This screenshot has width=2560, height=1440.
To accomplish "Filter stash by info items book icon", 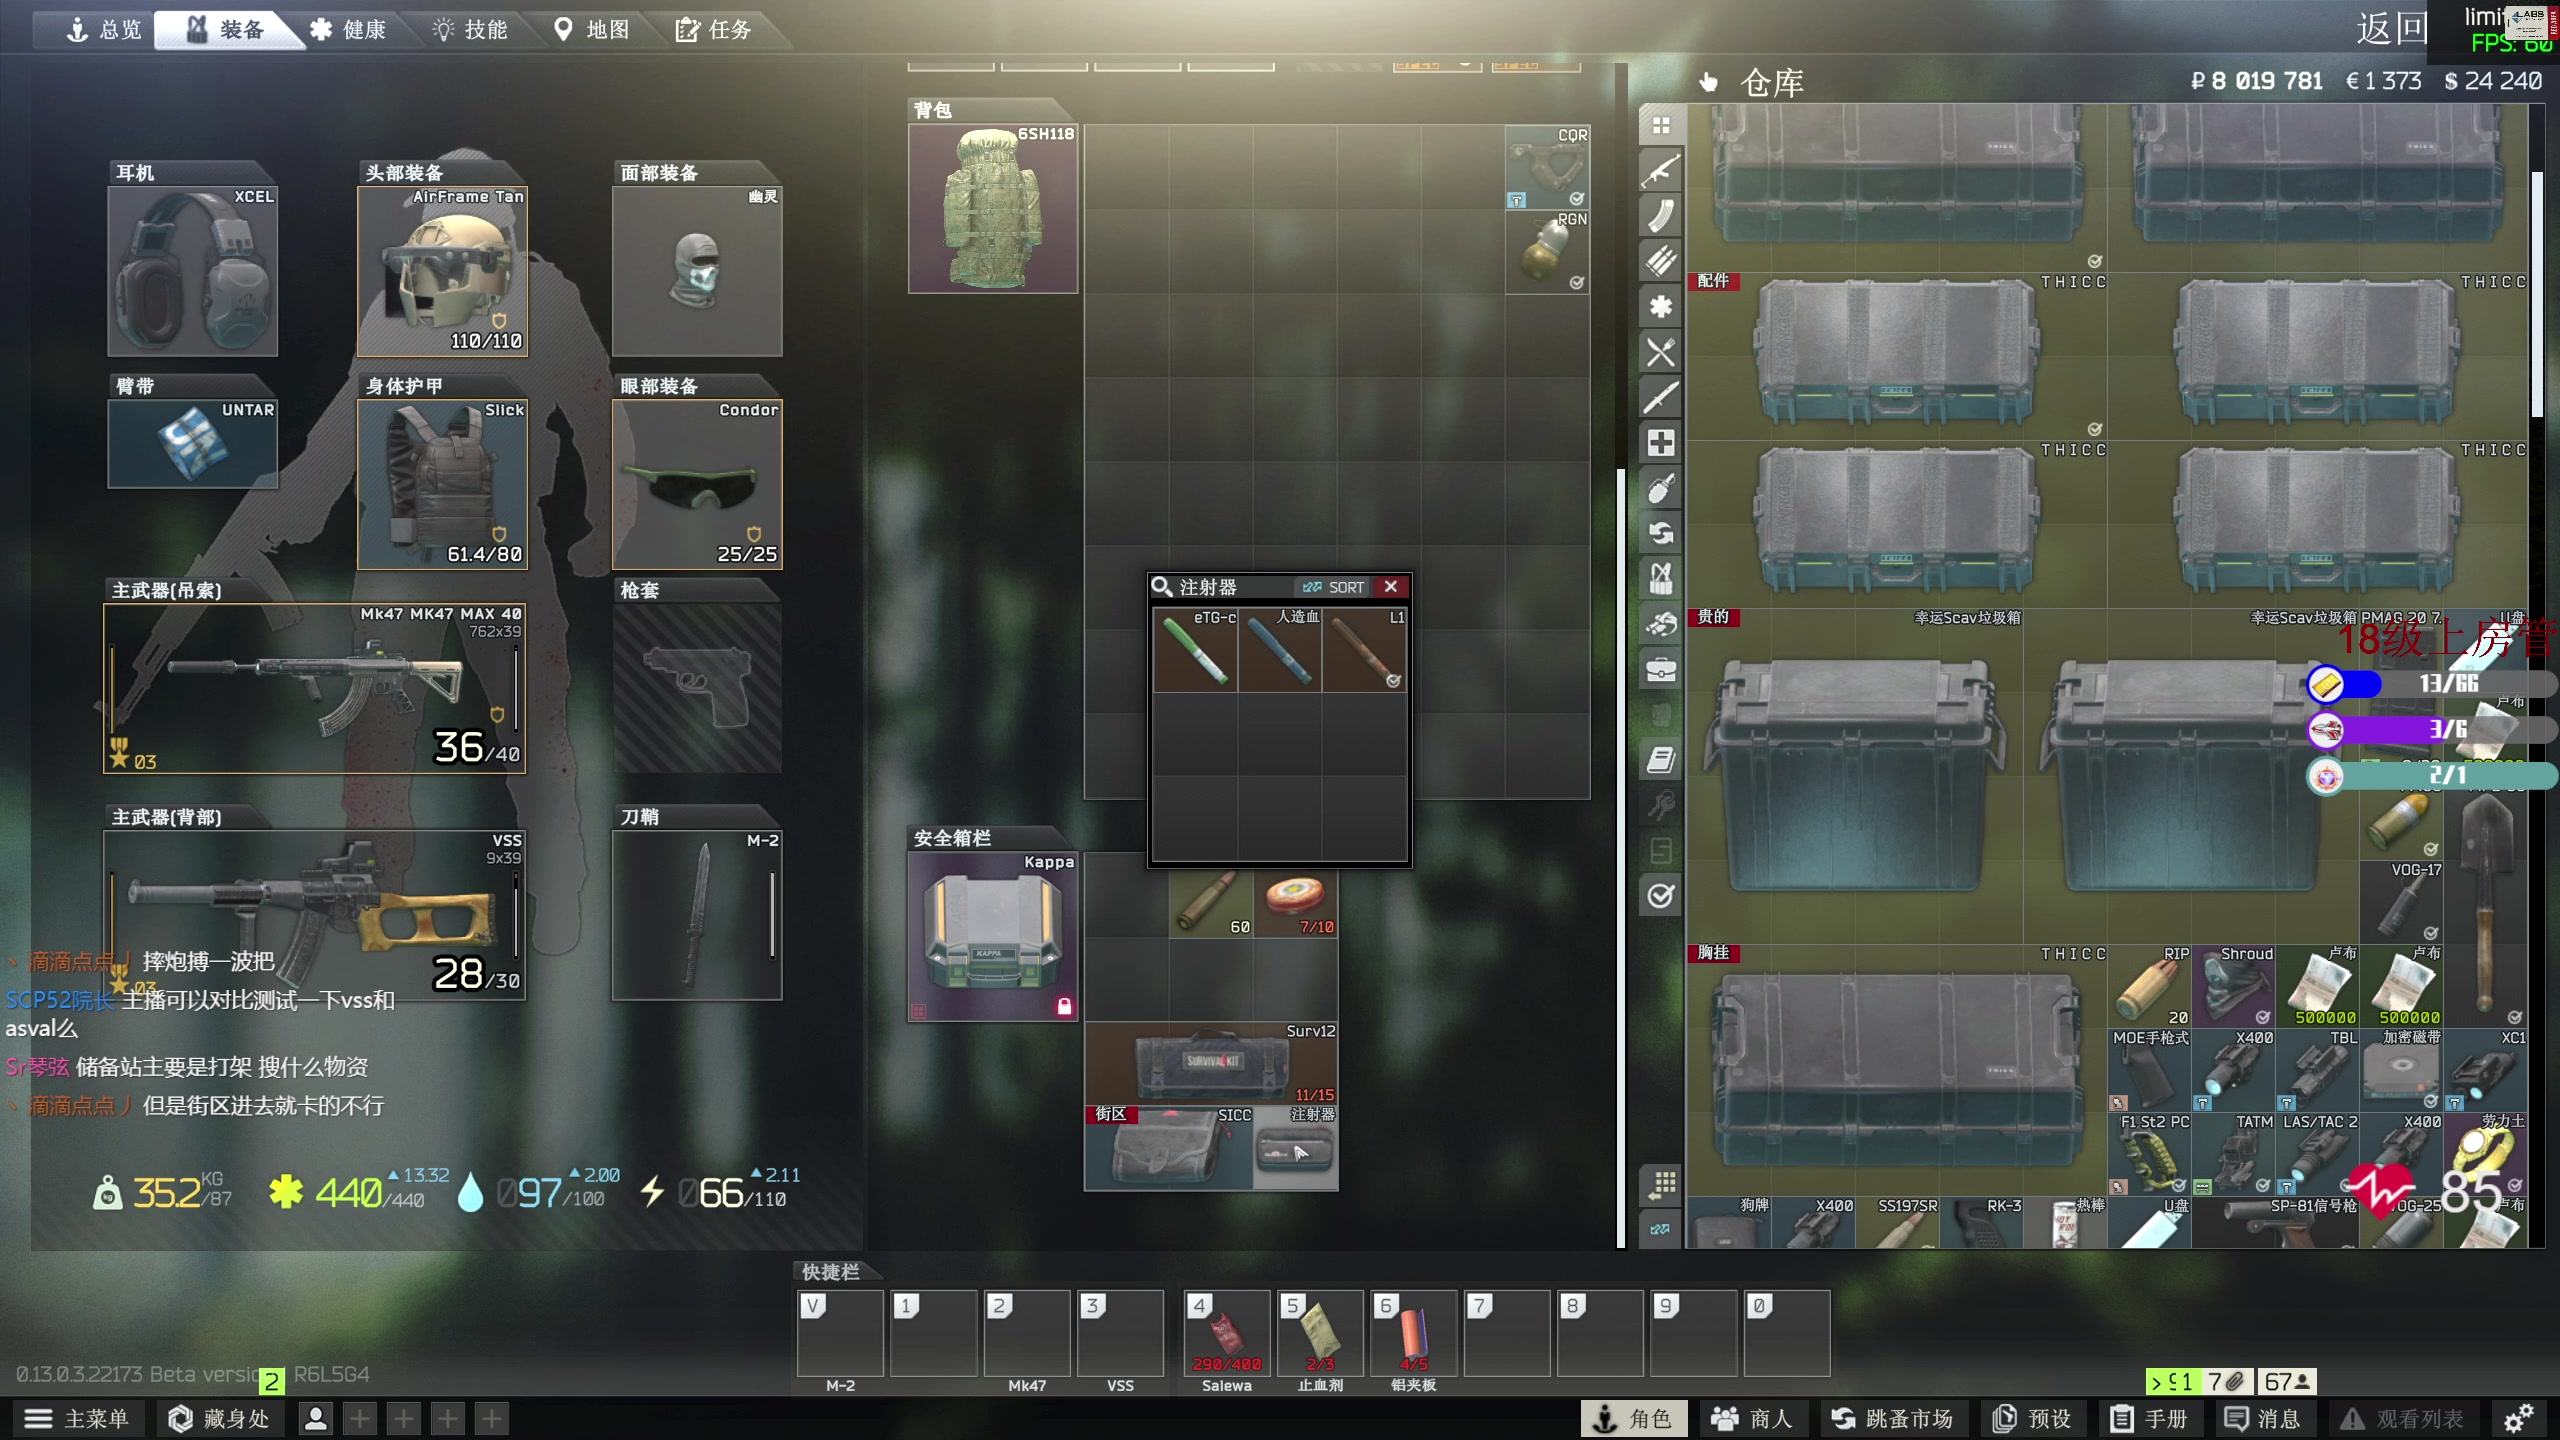I will click(x=1661, y=760).
